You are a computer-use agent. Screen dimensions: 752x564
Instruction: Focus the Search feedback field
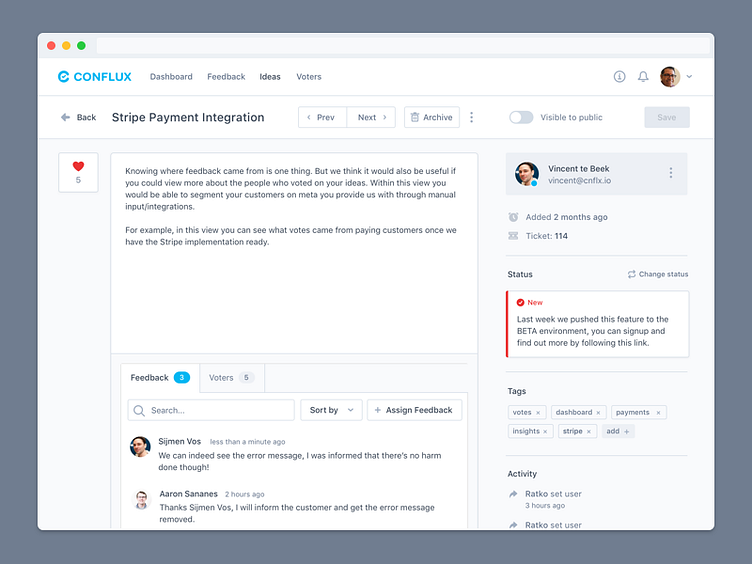pos(211,411)
